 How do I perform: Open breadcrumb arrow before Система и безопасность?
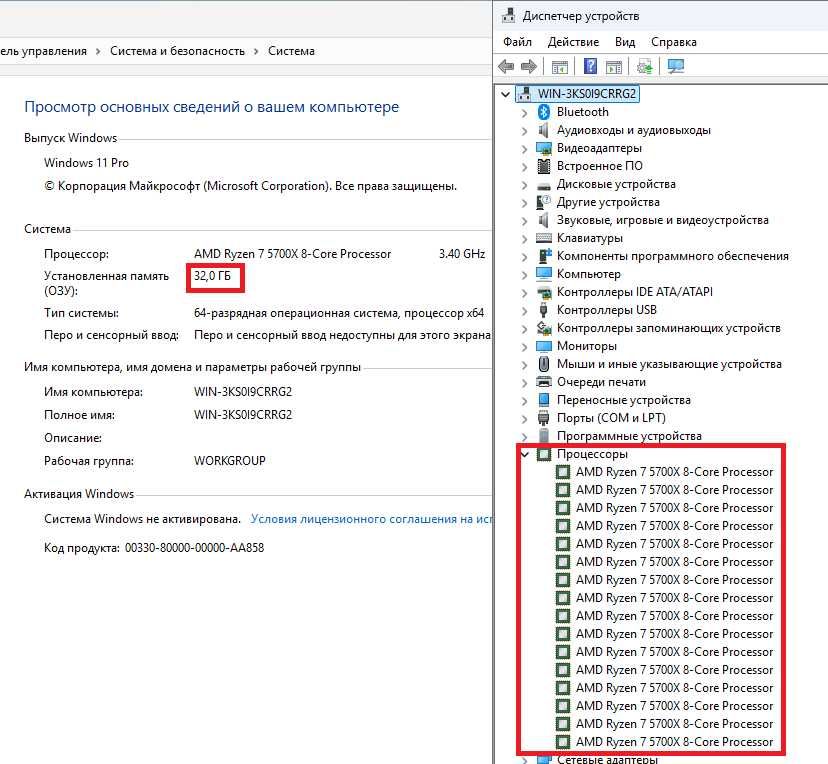click(98, 51)
